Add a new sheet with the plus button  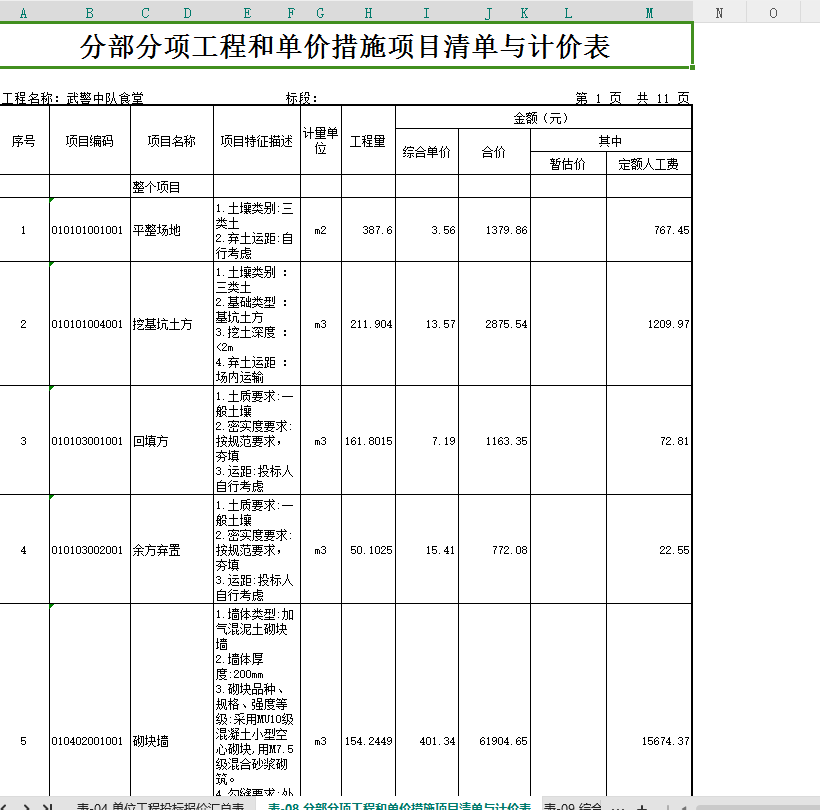pyautogui.click(x=643, y=806)
